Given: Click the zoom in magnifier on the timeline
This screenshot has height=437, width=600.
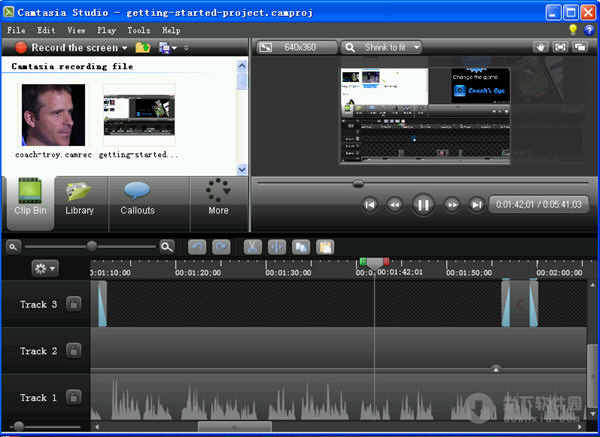Looking at the screenshot, I should pyautogui.click(x=167, y=247).
